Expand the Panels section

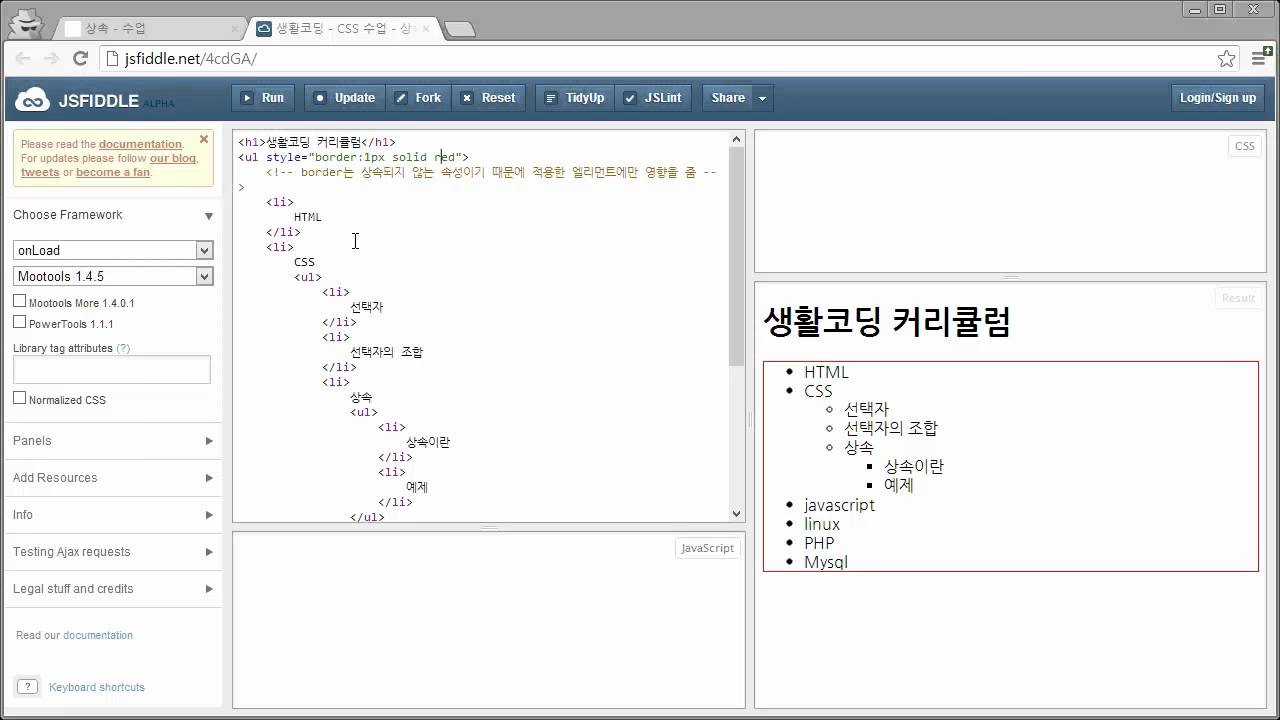[x=113, y=441]
